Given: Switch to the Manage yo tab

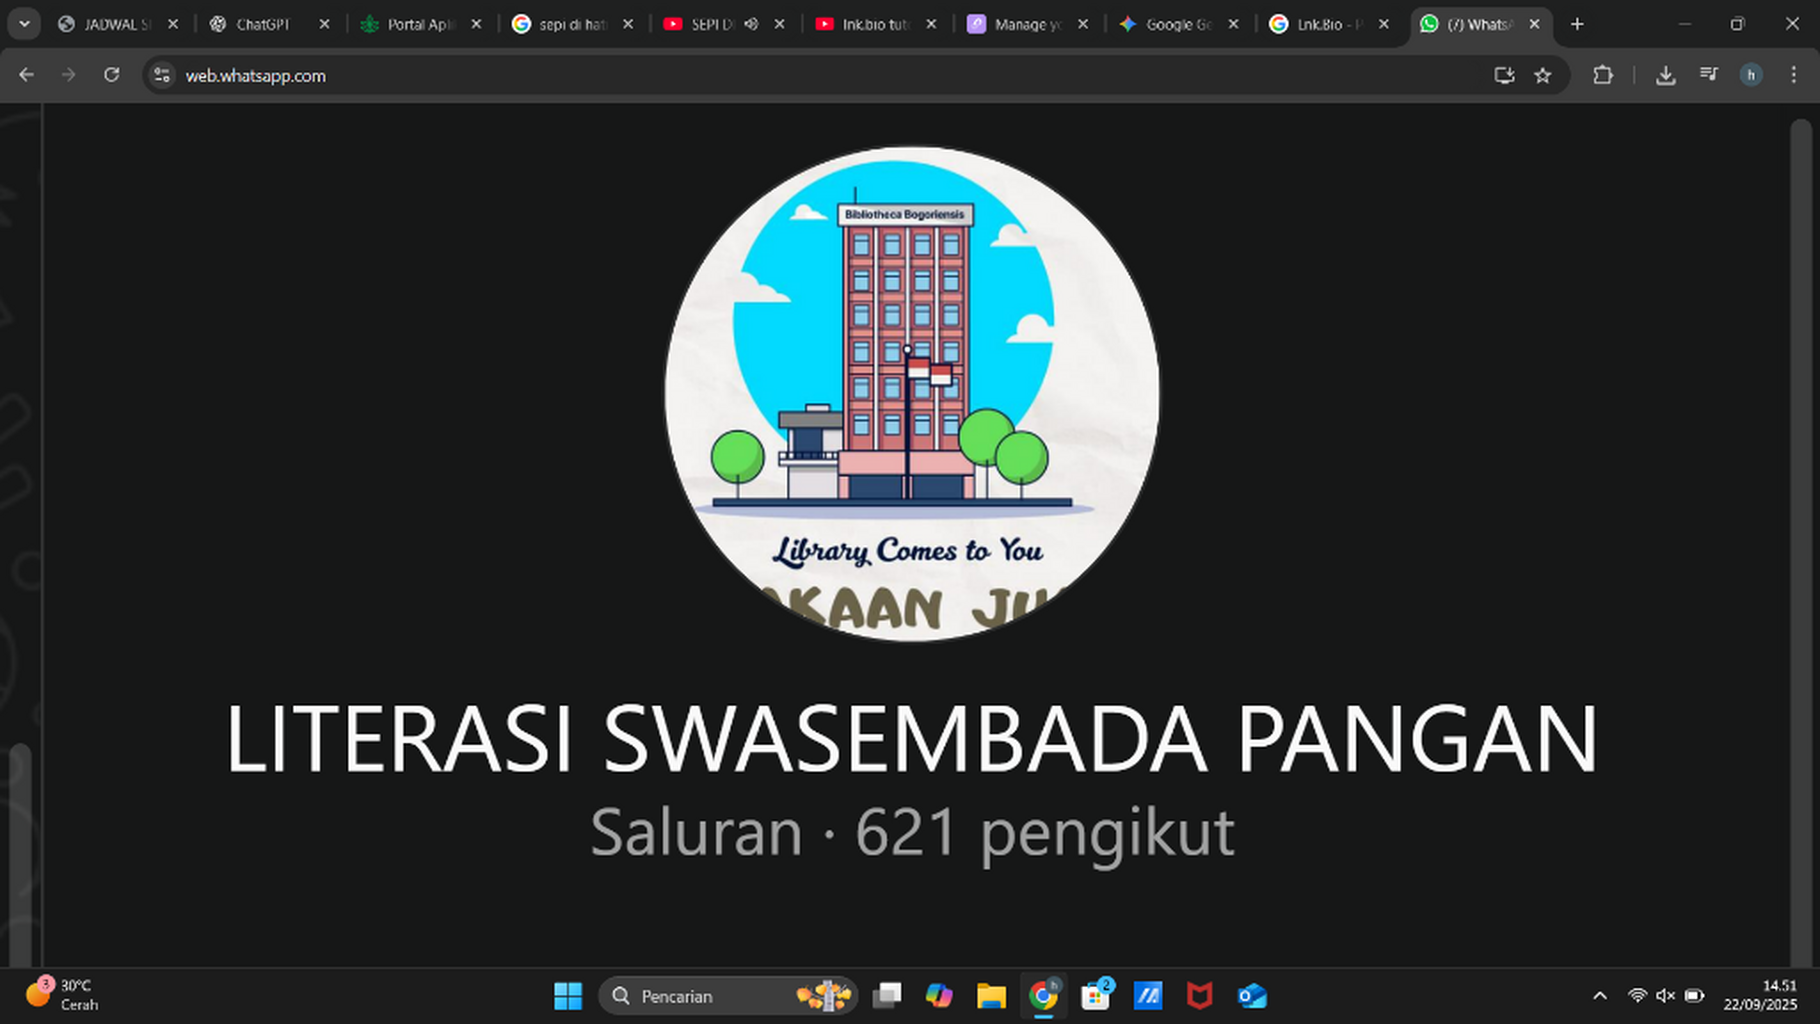Looking at the screenshot, I should tap(1028, 24).
